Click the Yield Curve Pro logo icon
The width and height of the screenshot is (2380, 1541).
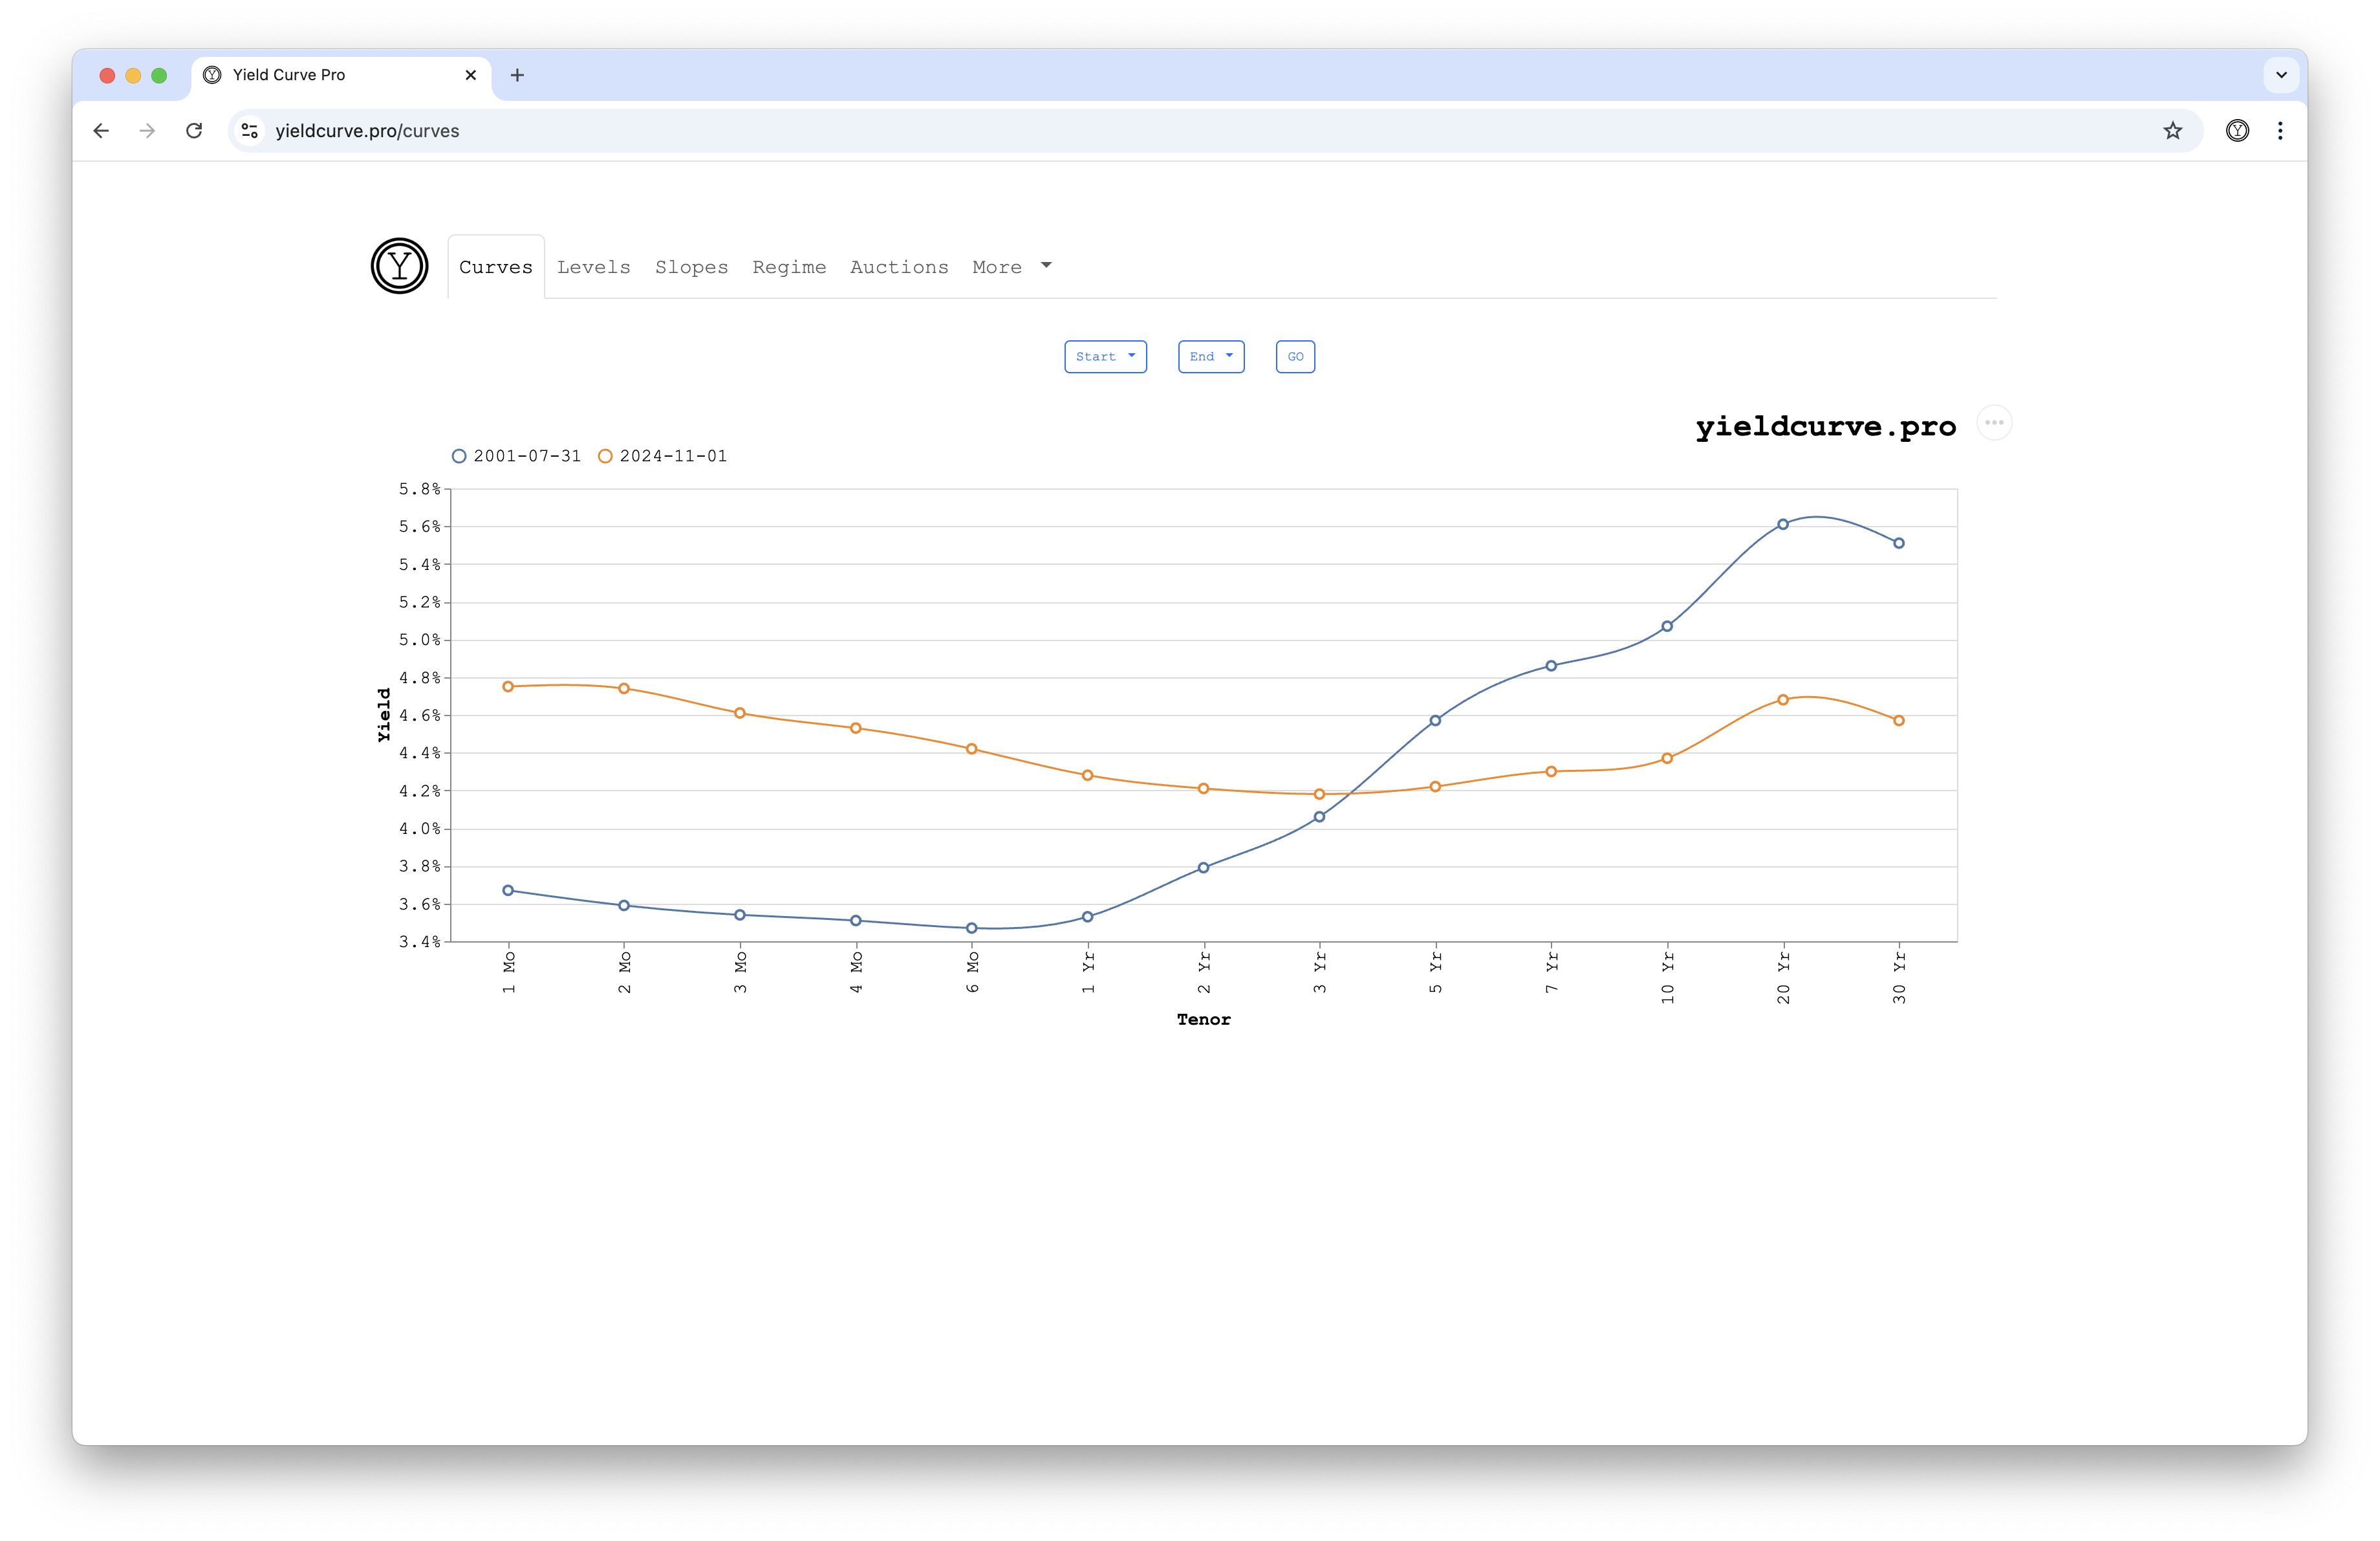(399, 266)
